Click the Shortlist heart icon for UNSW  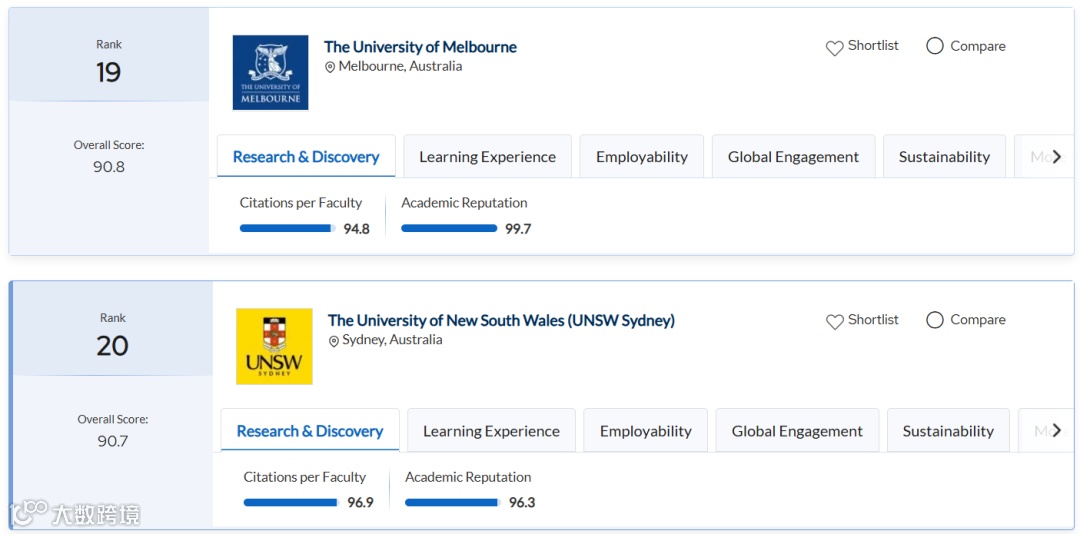(834, 322)
